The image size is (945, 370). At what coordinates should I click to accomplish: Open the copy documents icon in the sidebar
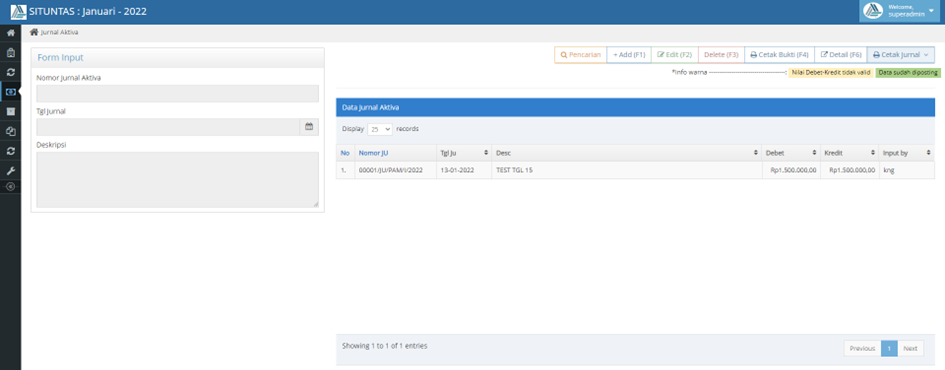click(x=10, y=131)
